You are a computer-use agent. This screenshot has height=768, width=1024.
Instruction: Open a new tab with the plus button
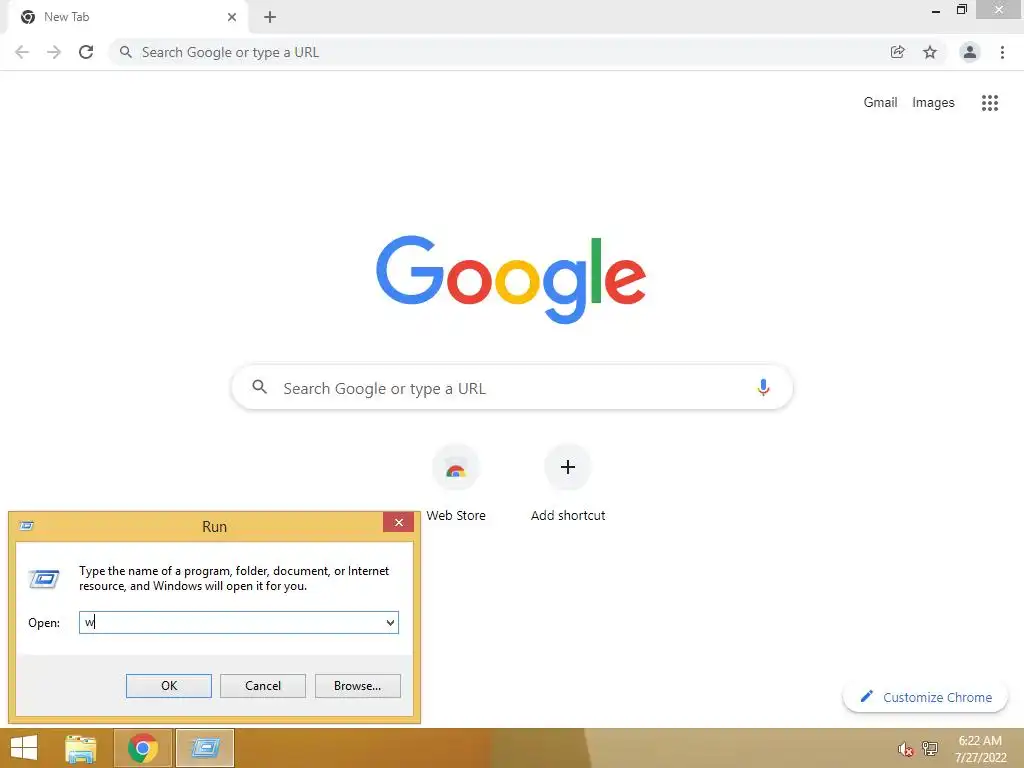click(x=270, y=17)
